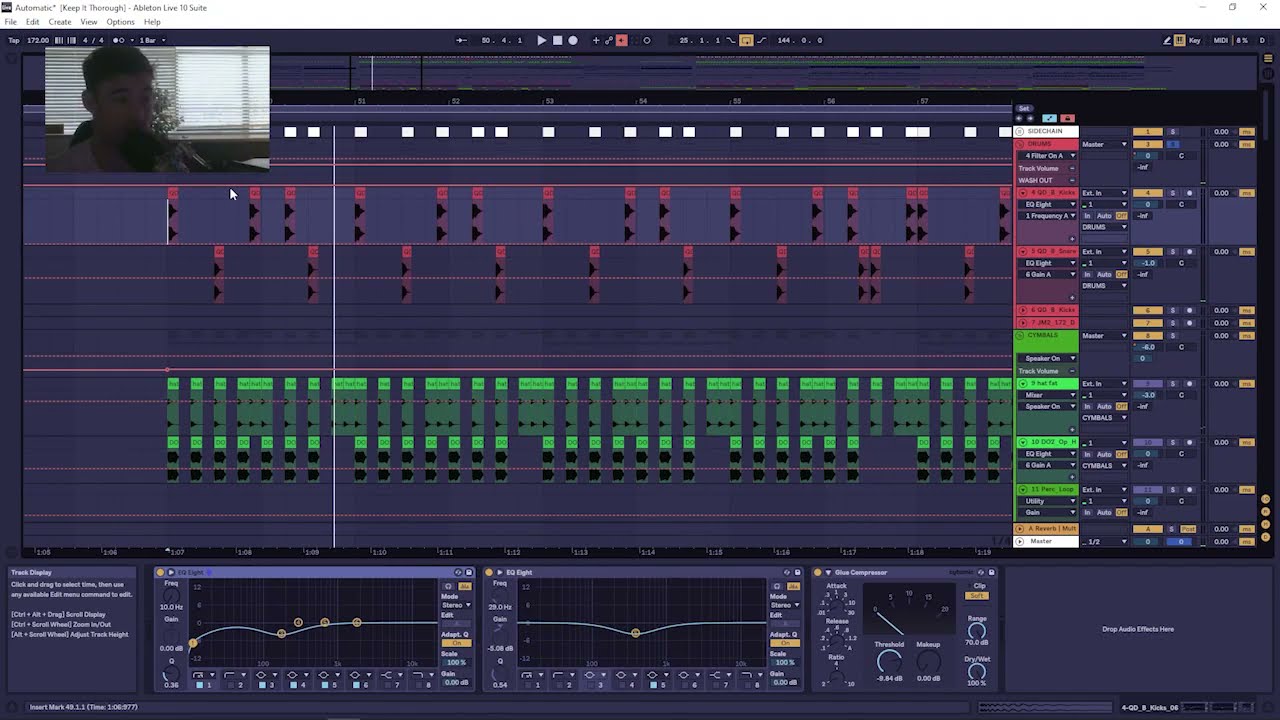Screen dimensions: 1280x720
Task: Save preset icon on Glue Compressor
Action: point(991,573)
